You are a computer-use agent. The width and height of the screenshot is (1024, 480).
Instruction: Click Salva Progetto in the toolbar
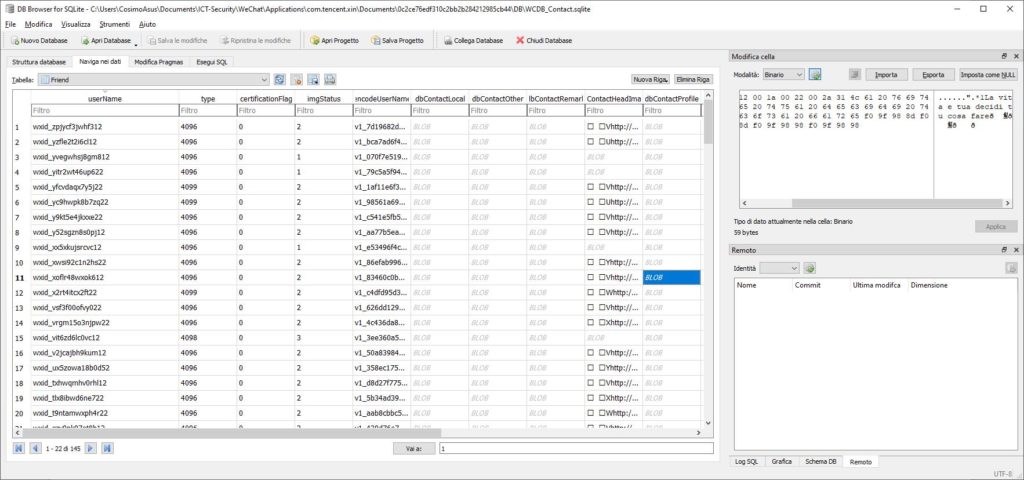tap(397, 40)
